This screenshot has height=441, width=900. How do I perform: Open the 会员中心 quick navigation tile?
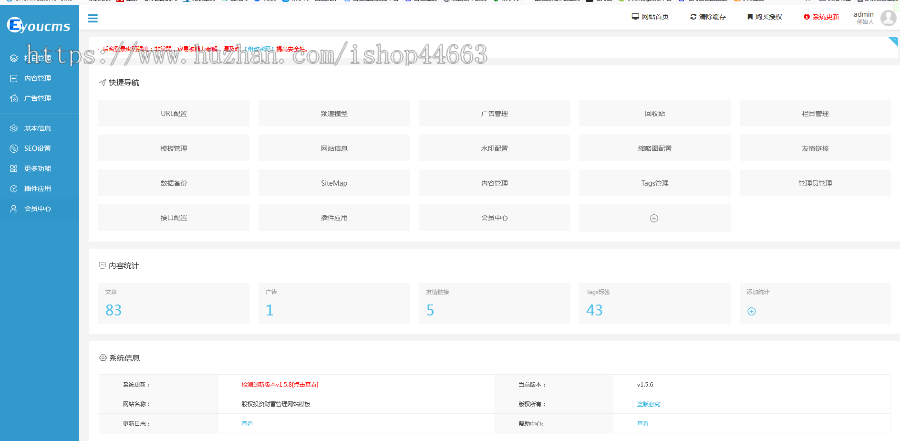click(494, 218)
